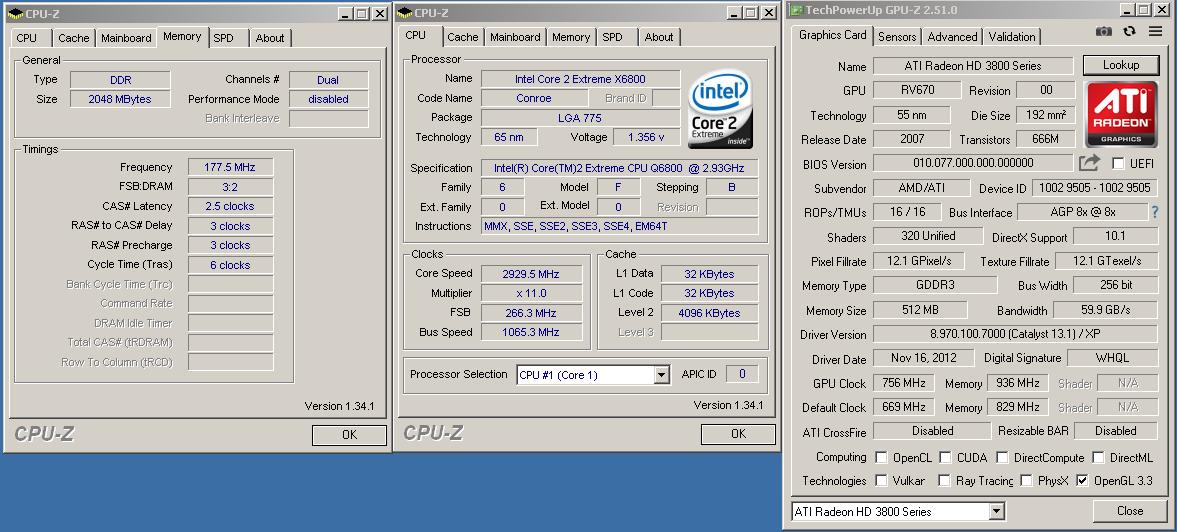1177x532 pixels.
Task: Toggle the CUDA checkbox
Action: [x=945, y=457]
